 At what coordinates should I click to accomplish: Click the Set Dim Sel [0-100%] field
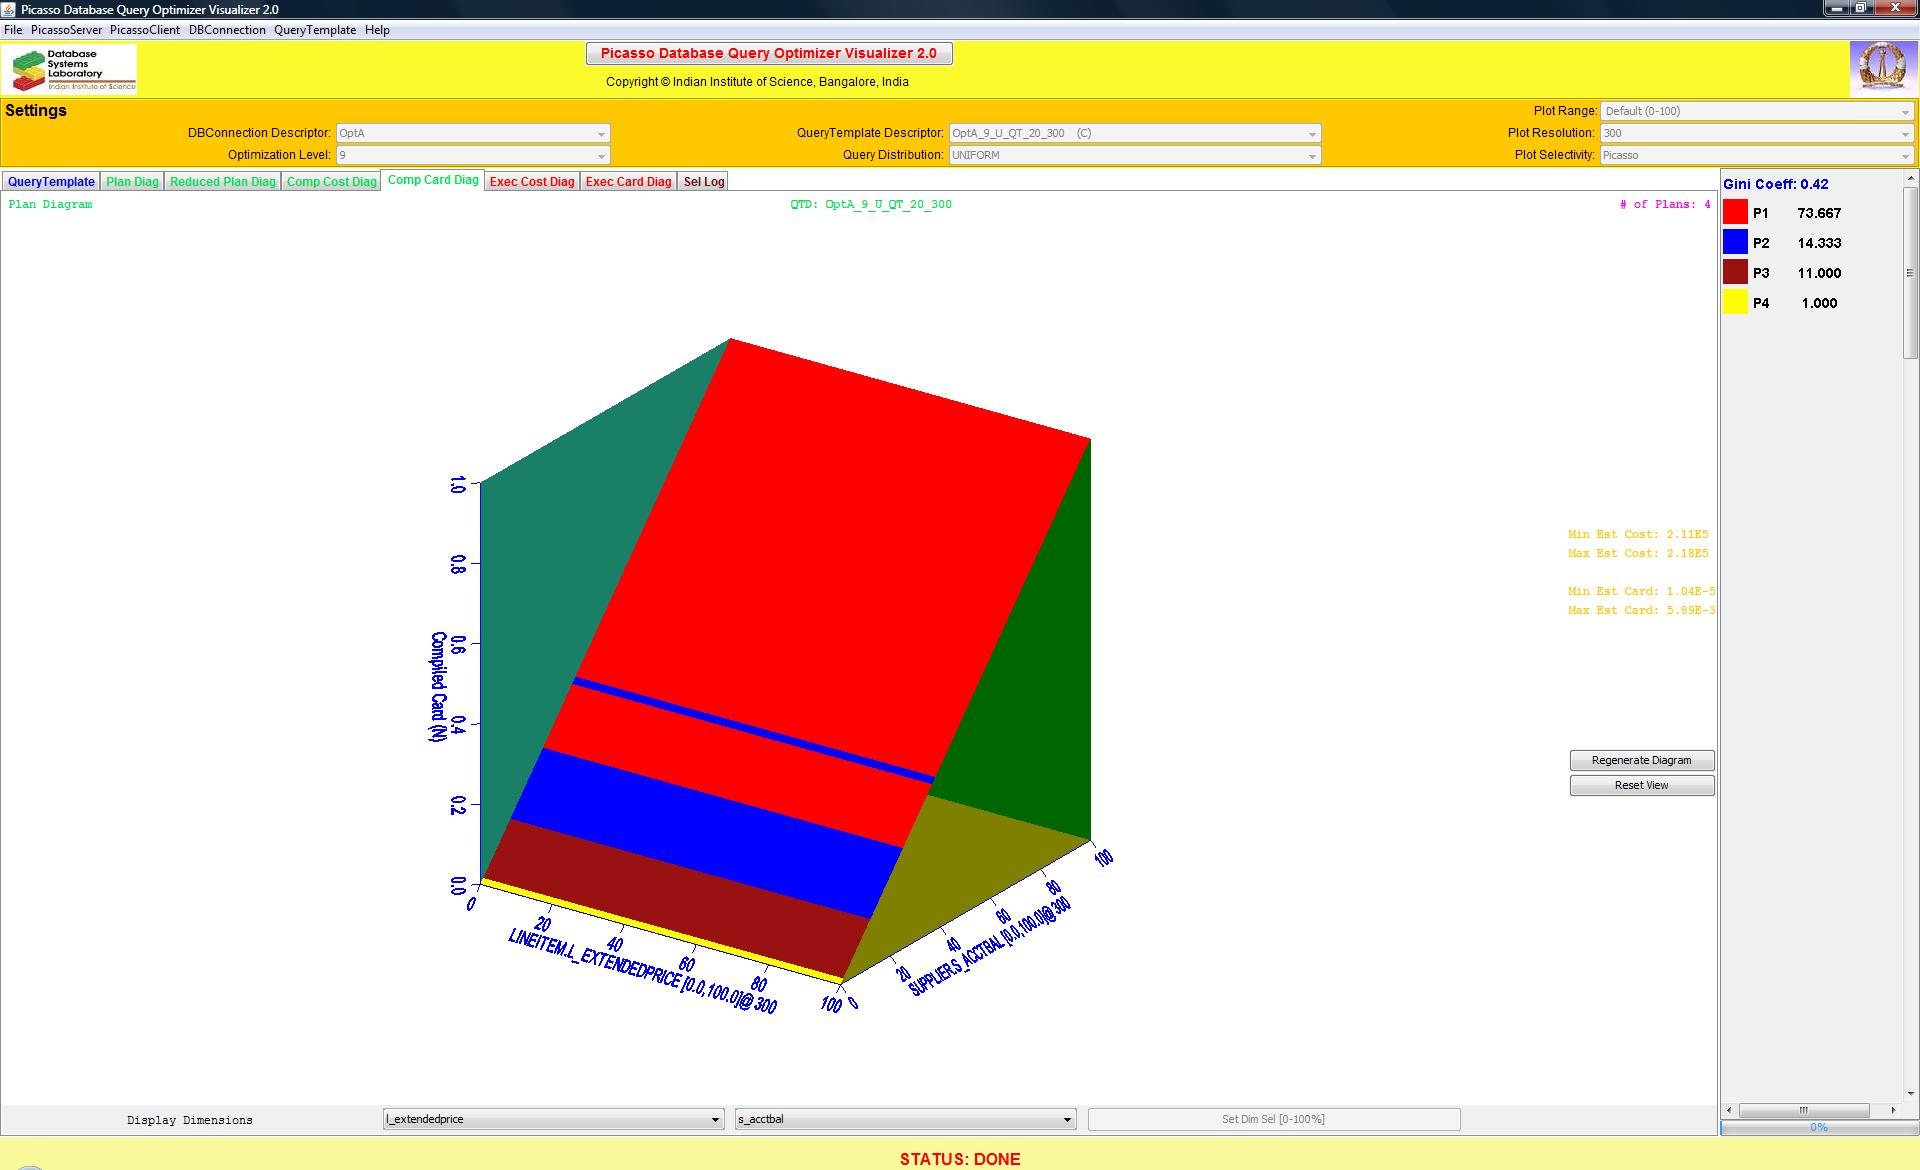coord(1273,1119)
